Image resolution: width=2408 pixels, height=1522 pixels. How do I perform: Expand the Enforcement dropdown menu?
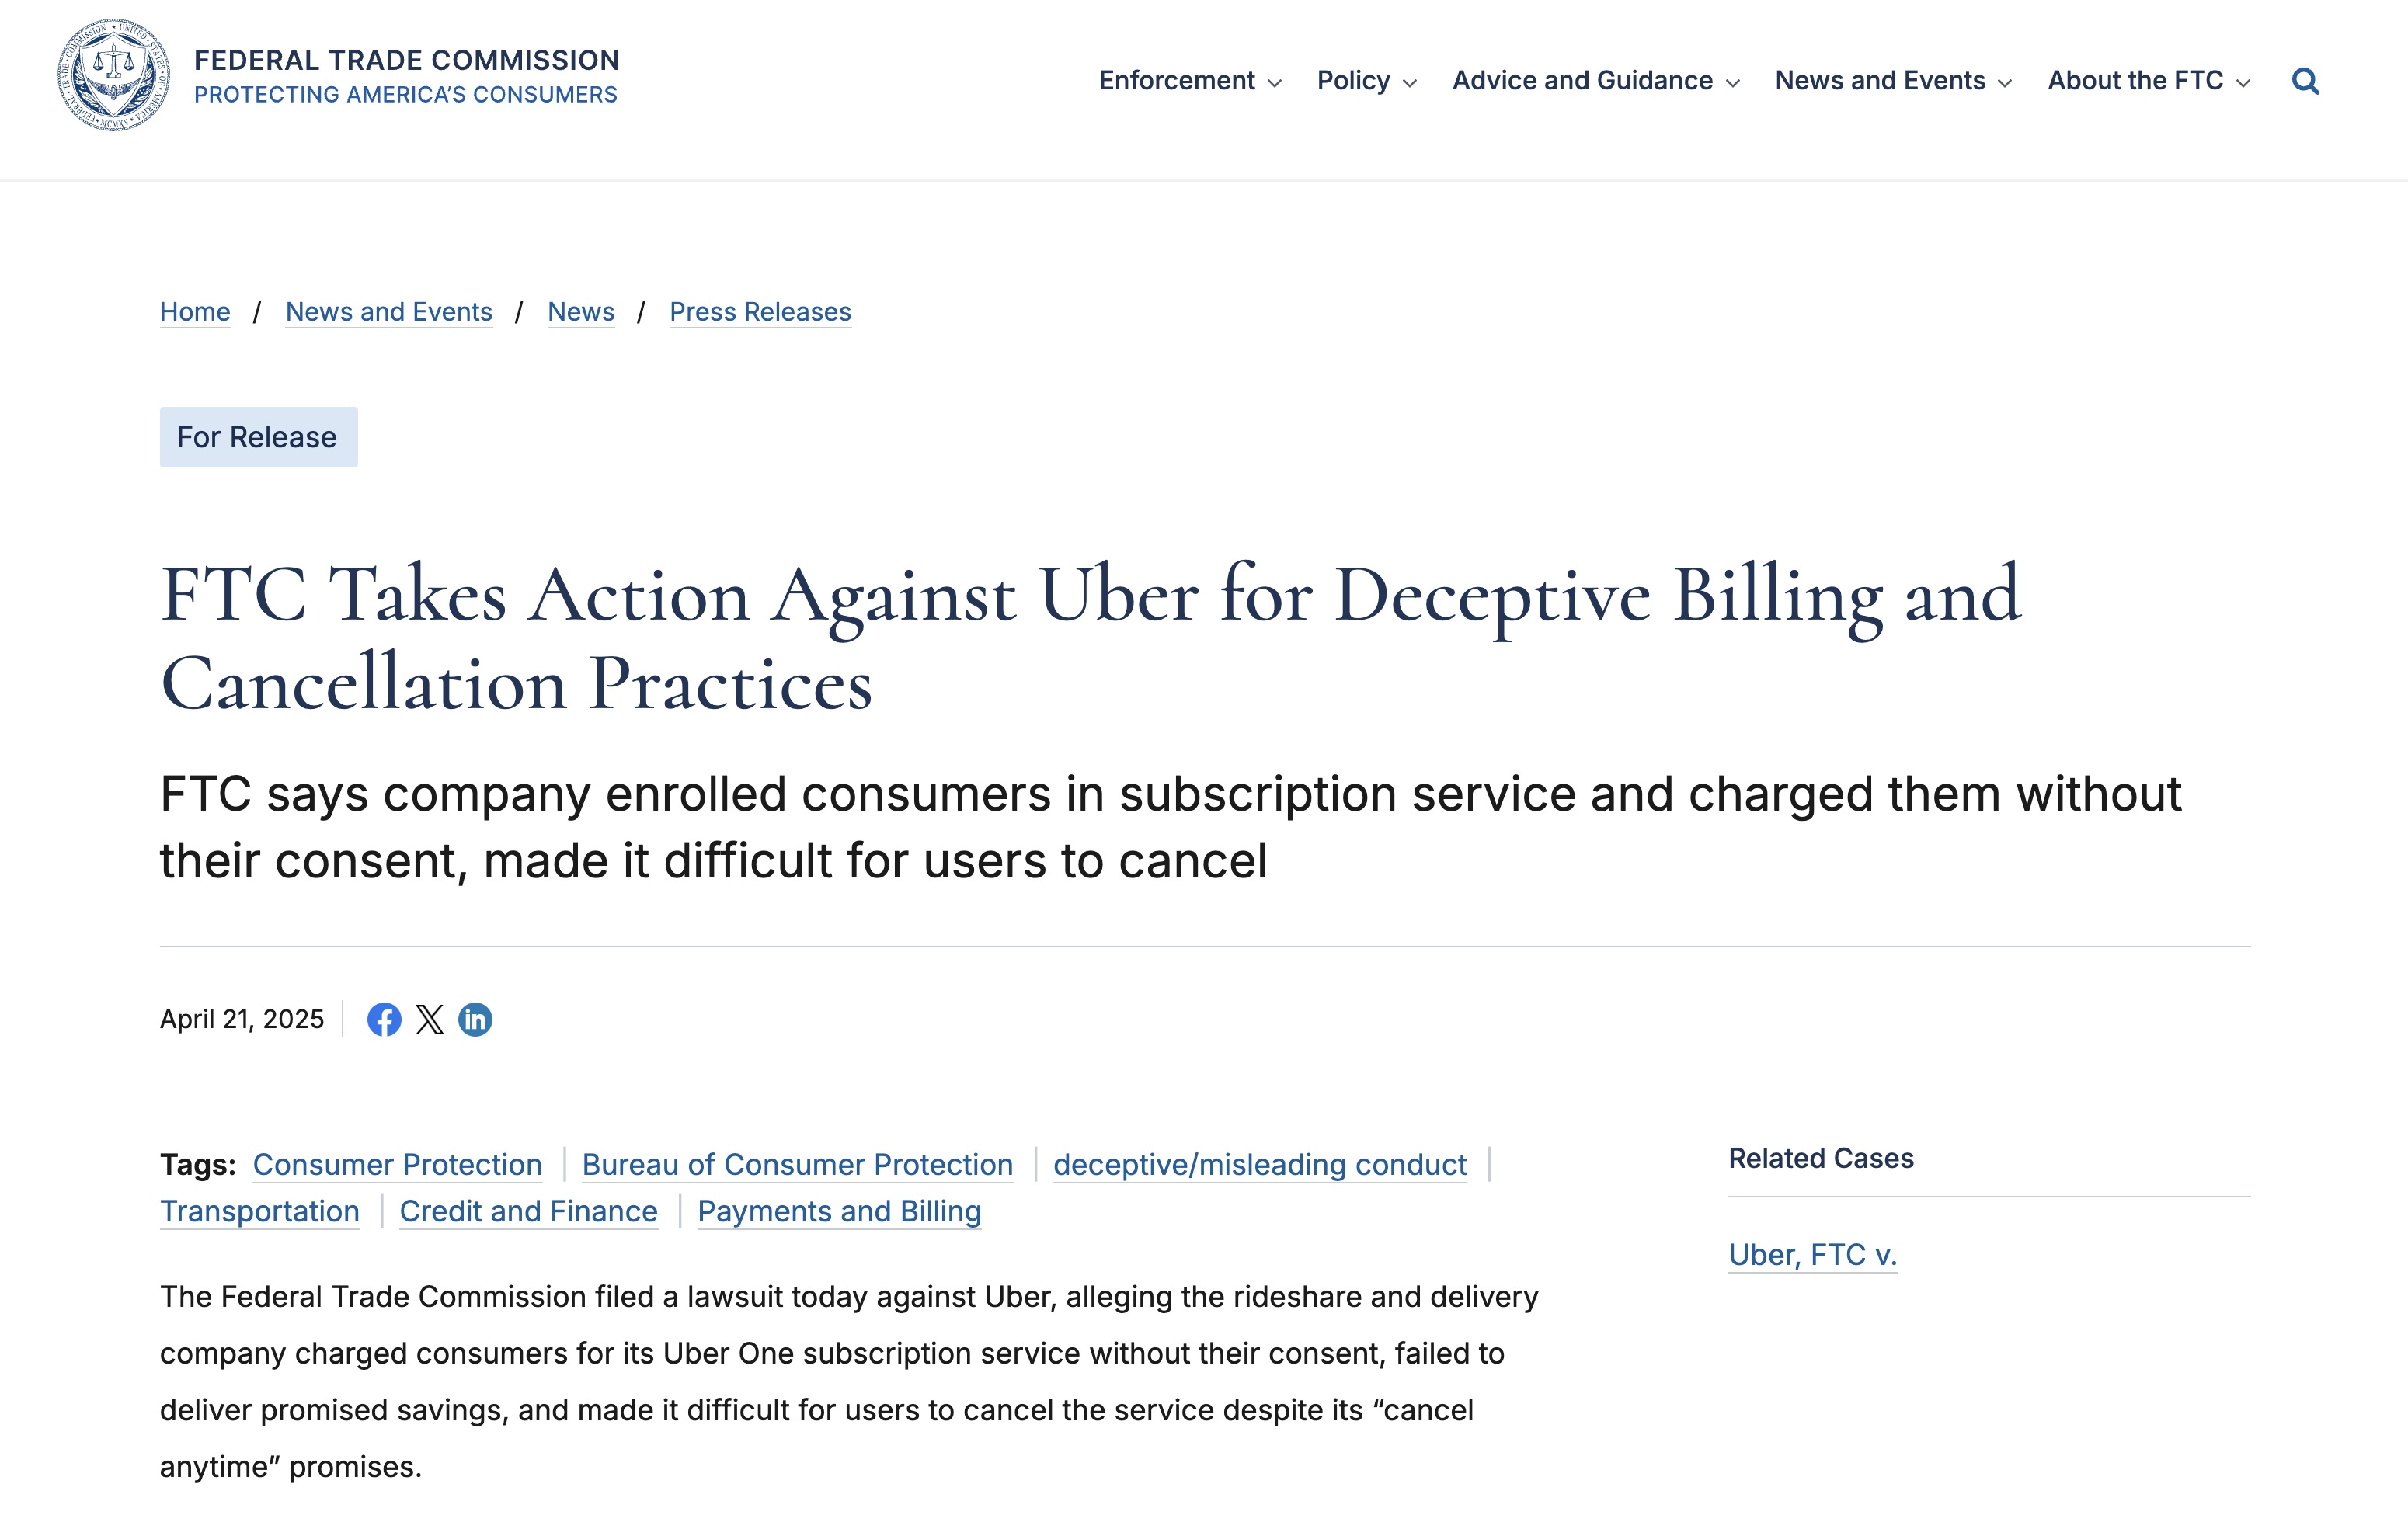1190,80
